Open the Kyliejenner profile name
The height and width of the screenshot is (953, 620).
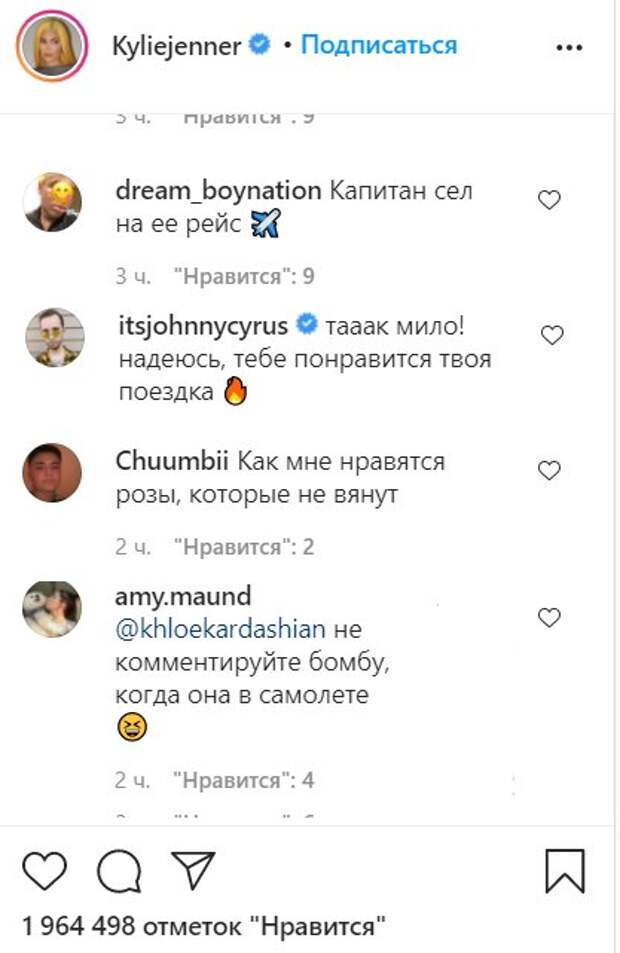[179, 46]
